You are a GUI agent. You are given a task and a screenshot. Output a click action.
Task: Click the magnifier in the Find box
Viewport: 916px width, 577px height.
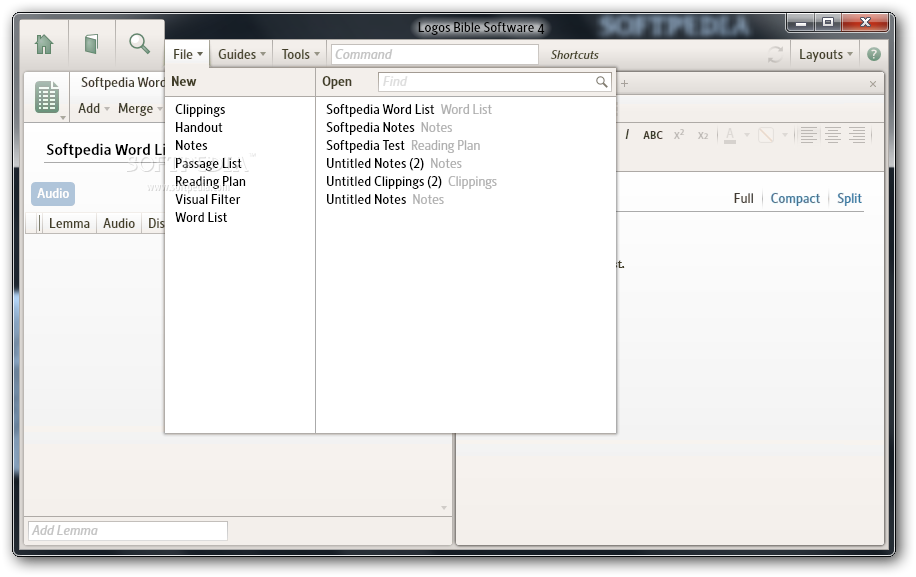pos(601,82)
